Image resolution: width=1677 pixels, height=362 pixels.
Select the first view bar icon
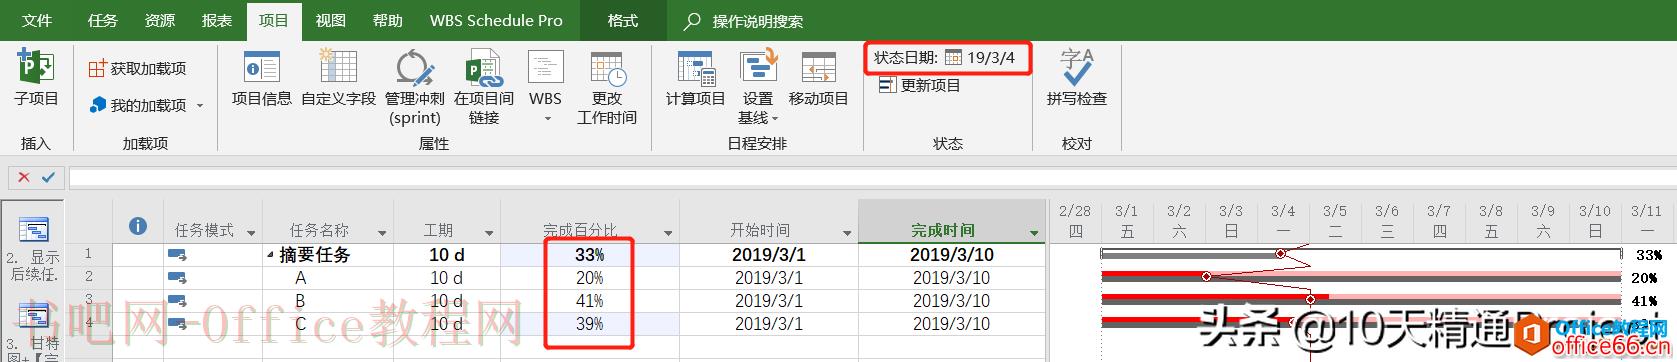click(34, 231)
